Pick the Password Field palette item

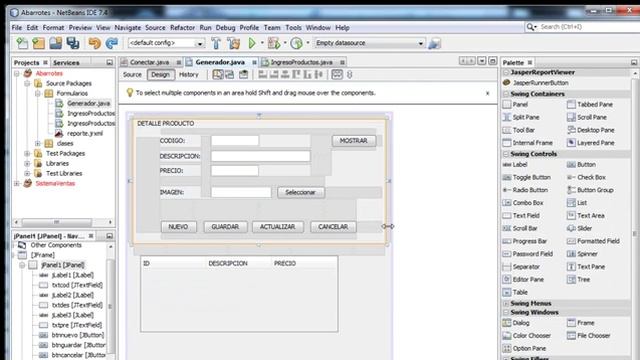tap(527, 254)
